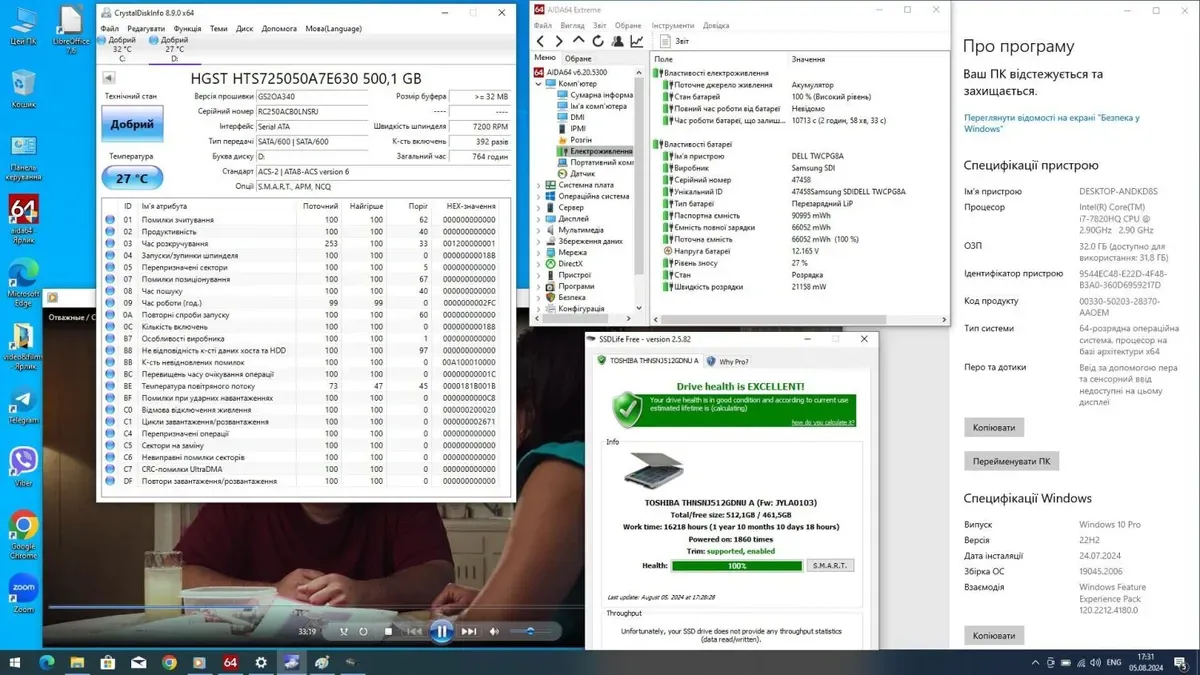Image resolution: width=1200 pixels, height=675 pixels.
Task: Open the AIDA64 user profile toolbar icon
Action: click(617, 42)
